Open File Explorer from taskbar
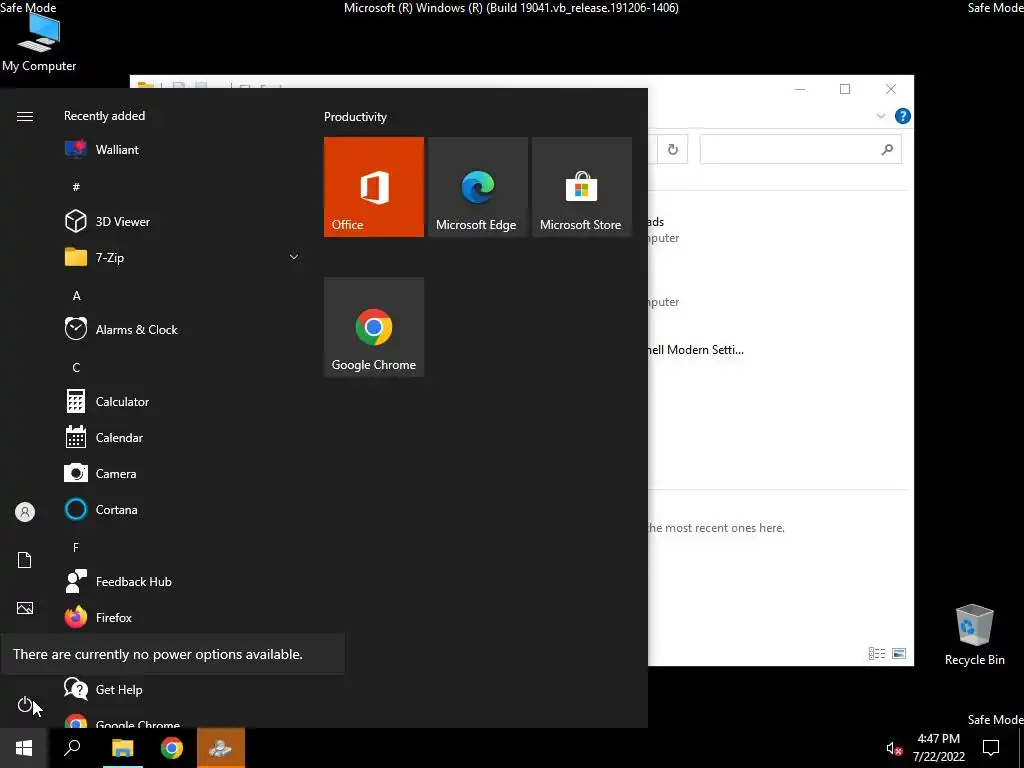 pyautogui.click(x=122, y=748)
